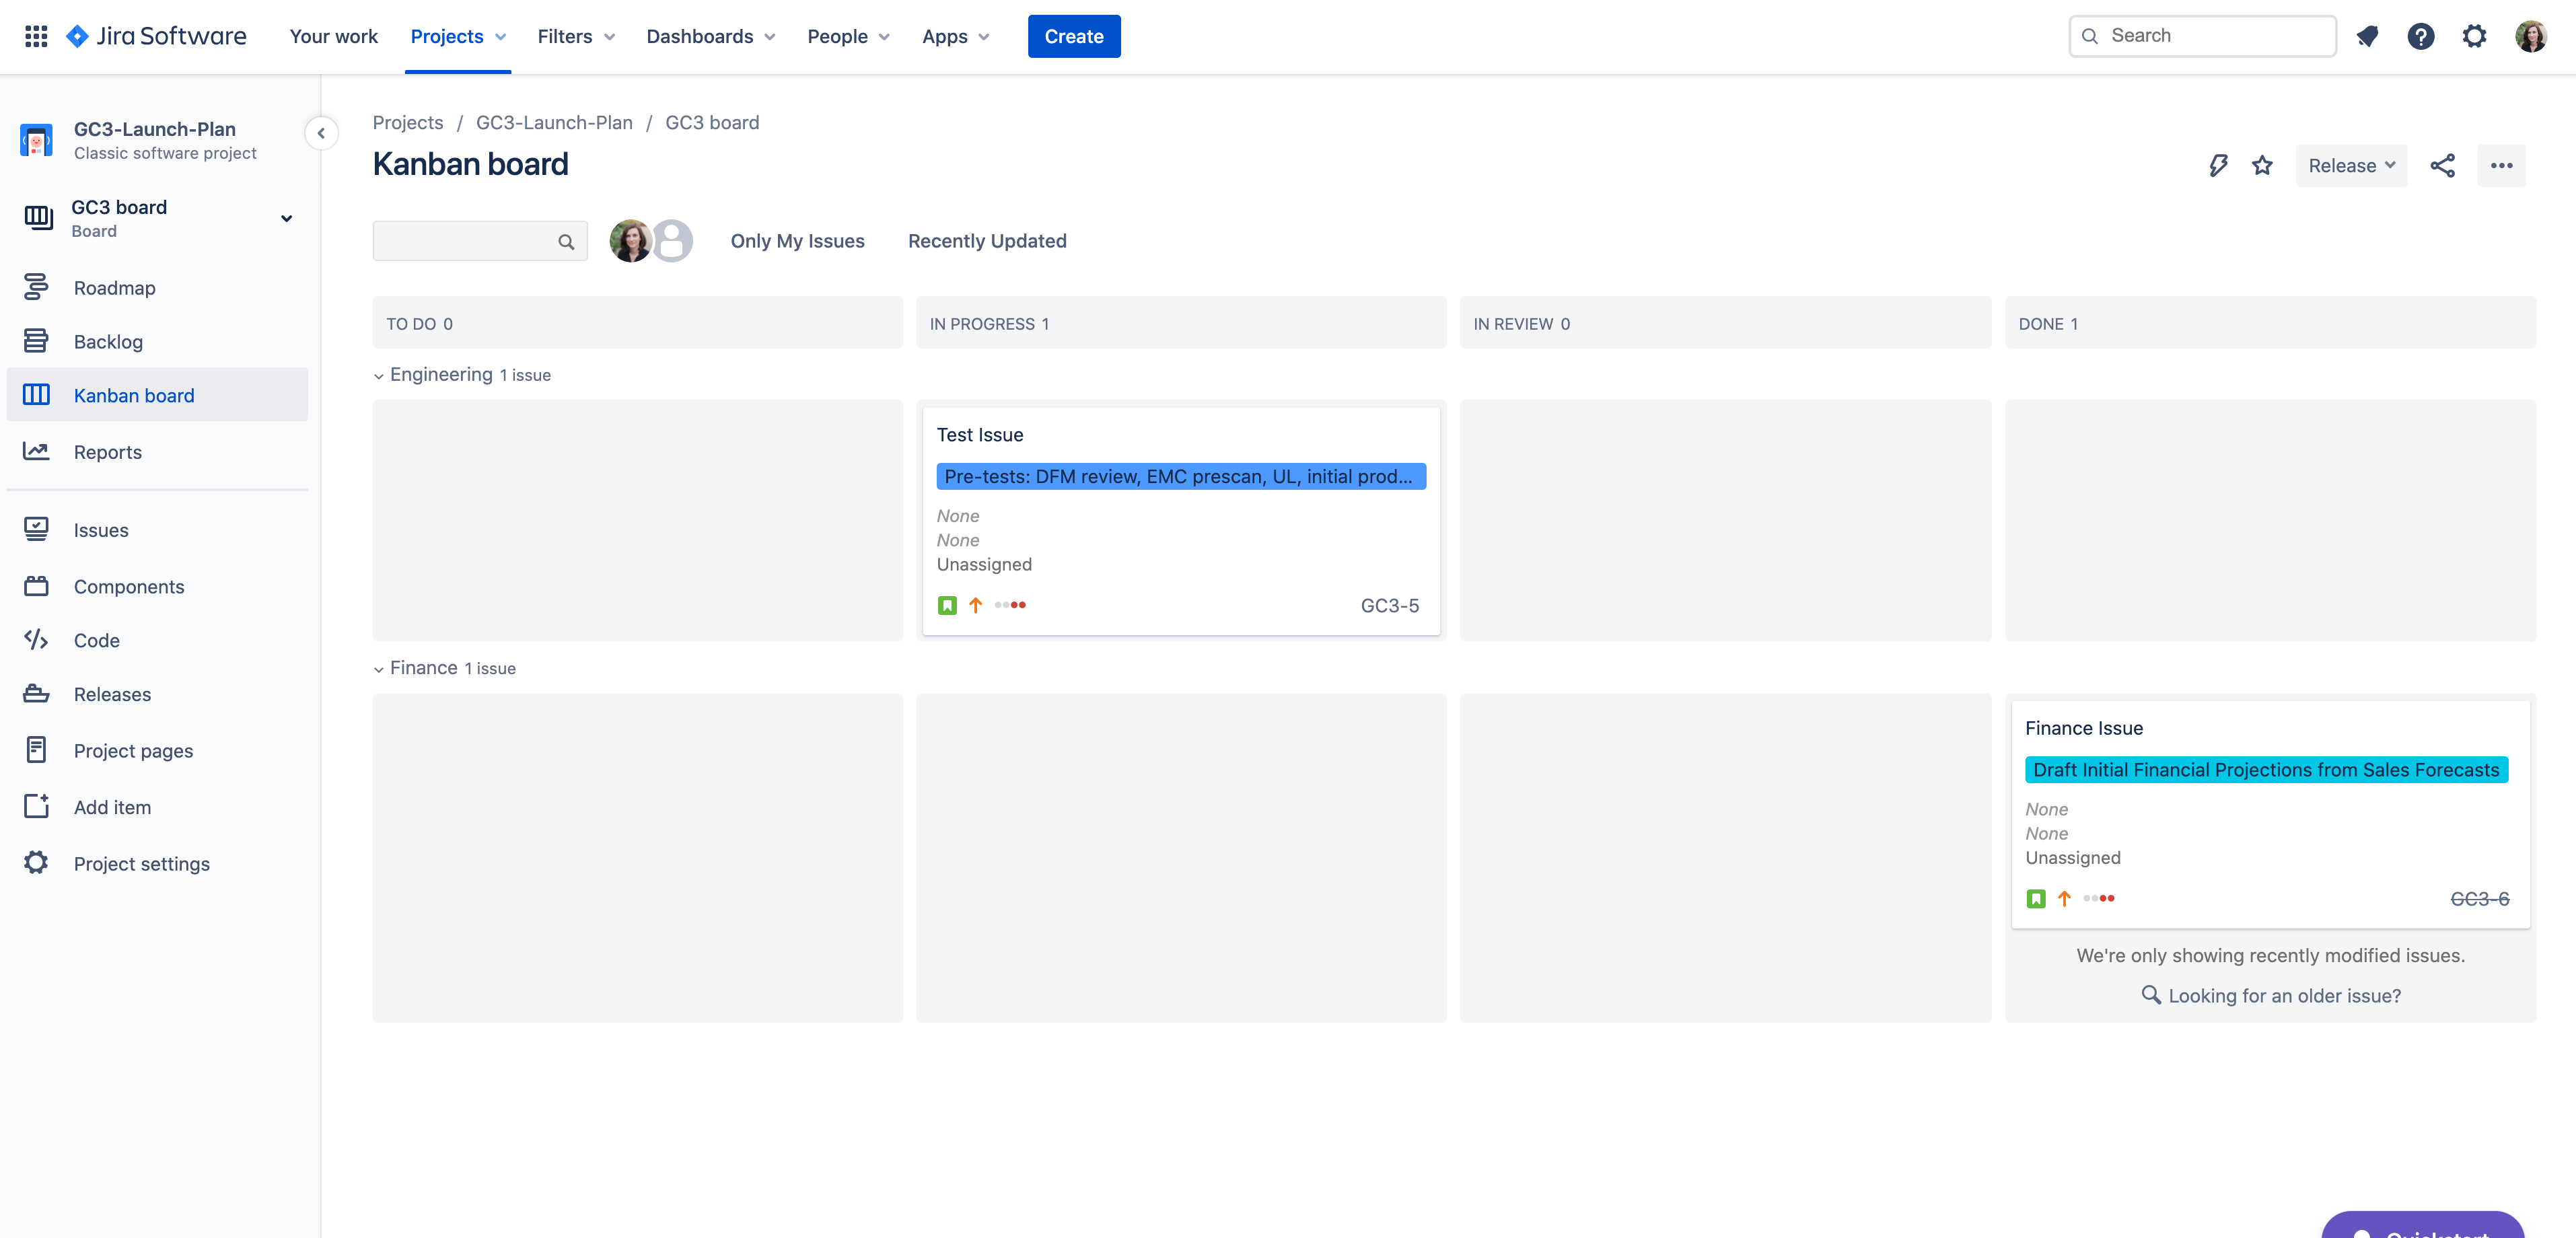Open the Release dropdown
2576x1238 pixels.
point(2350,165)
